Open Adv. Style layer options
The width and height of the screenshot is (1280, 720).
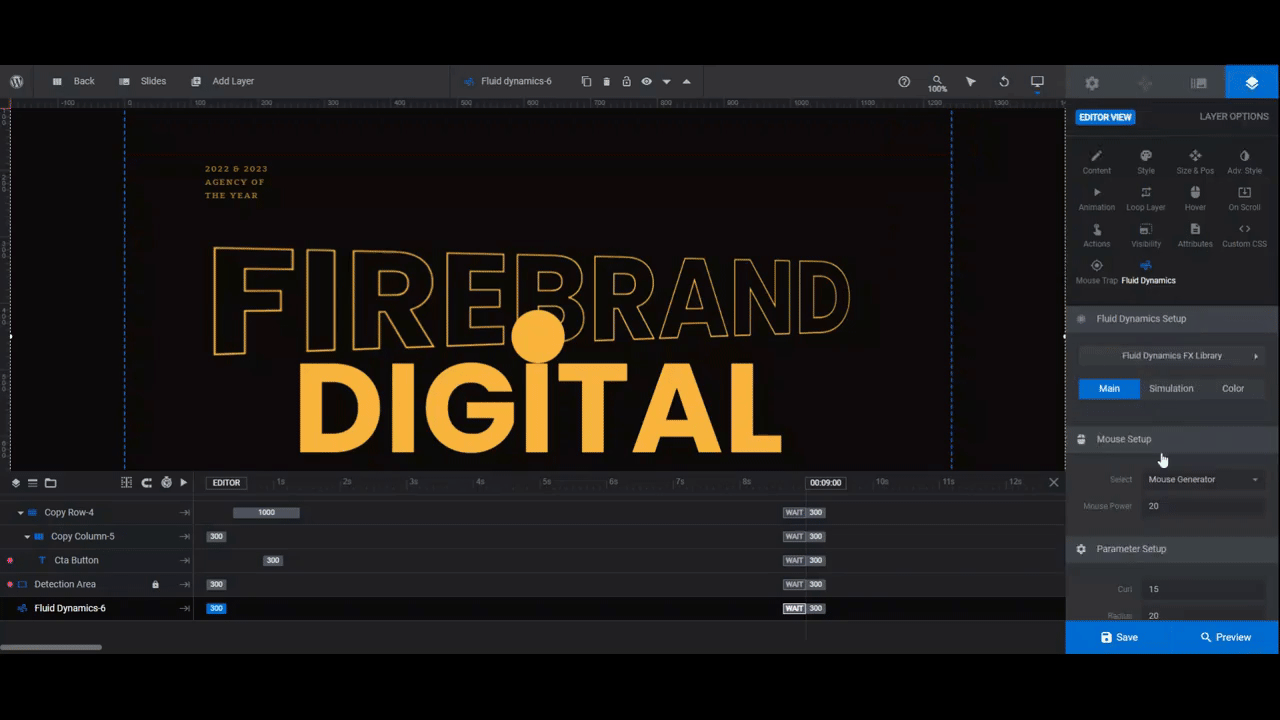coord(1244,162)
